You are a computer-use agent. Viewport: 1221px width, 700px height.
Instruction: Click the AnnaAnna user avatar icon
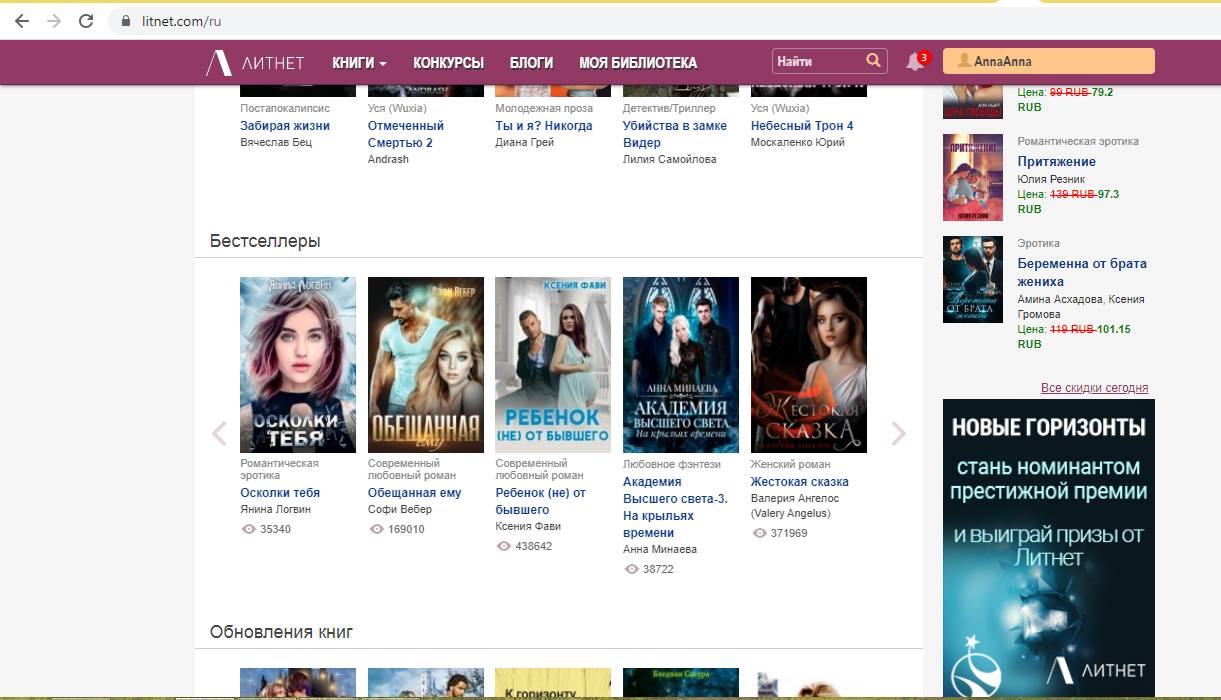964,61
